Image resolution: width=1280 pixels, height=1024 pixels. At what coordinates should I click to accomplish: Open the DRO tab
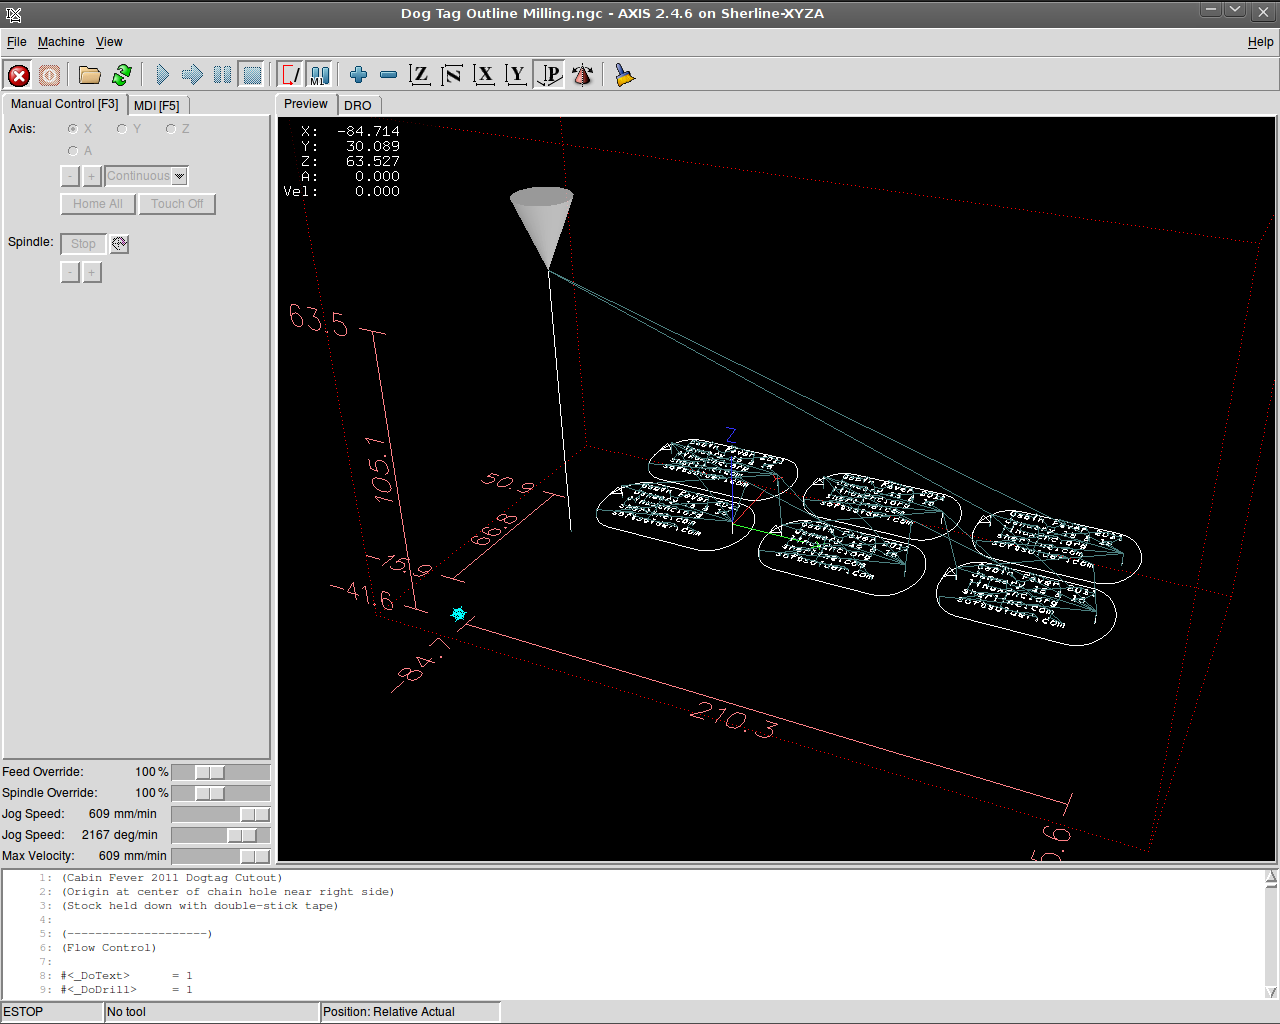[x=357, y=105]
